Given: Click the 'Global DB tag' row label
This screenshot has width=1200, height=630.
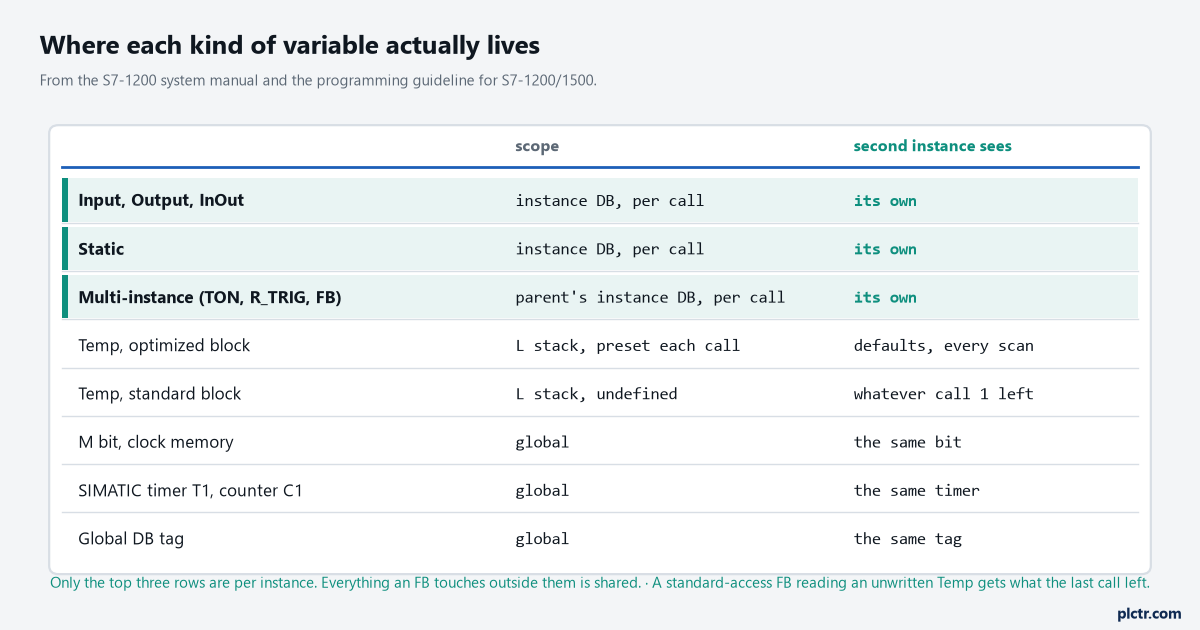Looking at the screenshot, I should coord(131,538).
